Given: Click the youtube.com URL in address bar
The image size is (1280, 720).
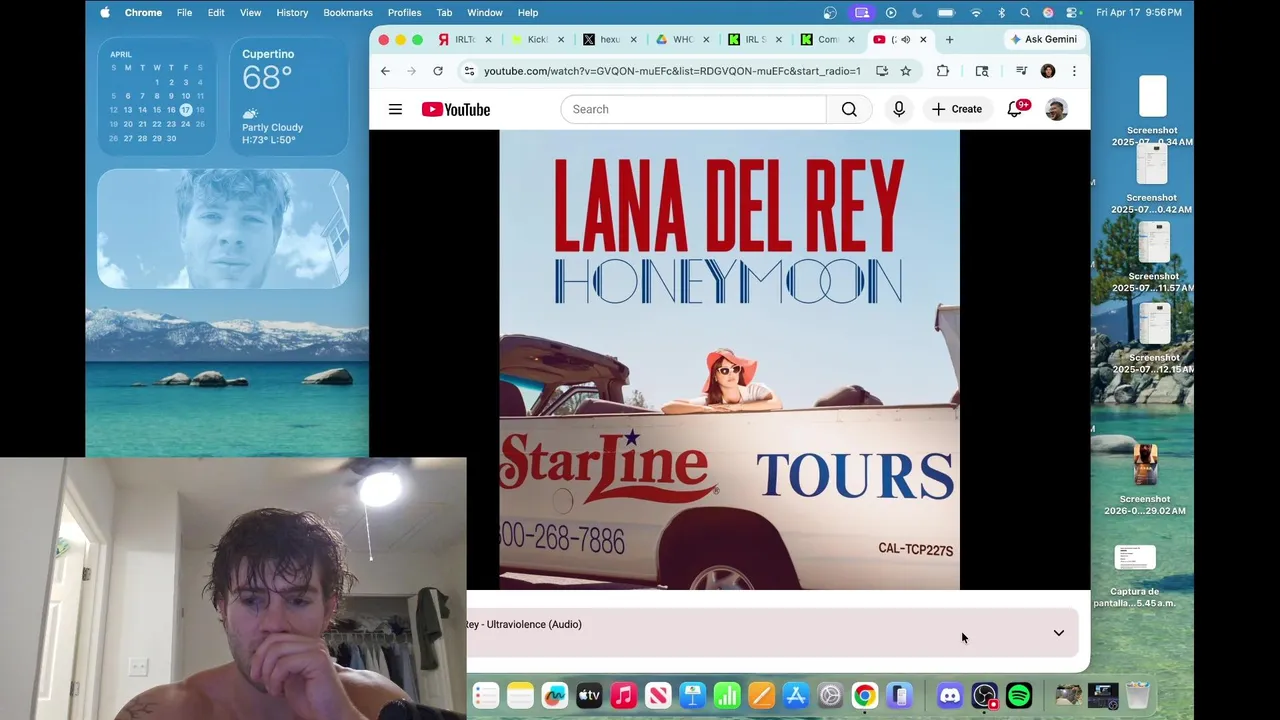Looking at the screenshot, I should click(x=672, y=71).
